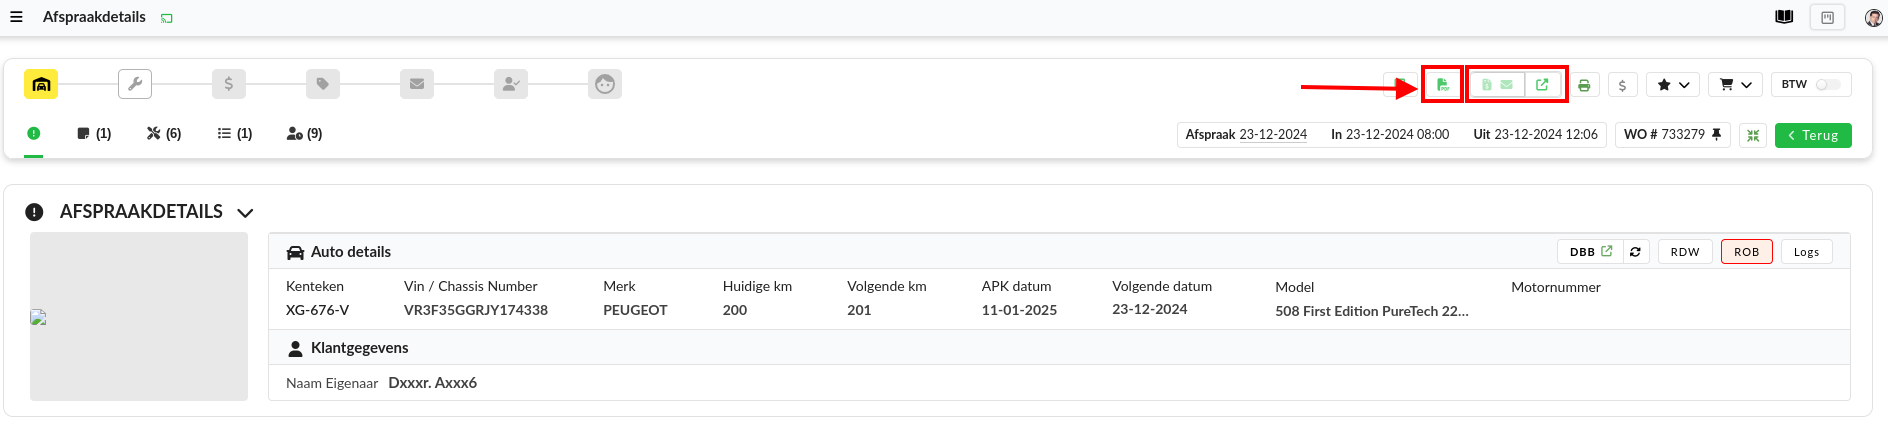The width and height of the screenshot is (1888, 429).
Task: Open the book manual icon
Action: [x=1784, y=17]
